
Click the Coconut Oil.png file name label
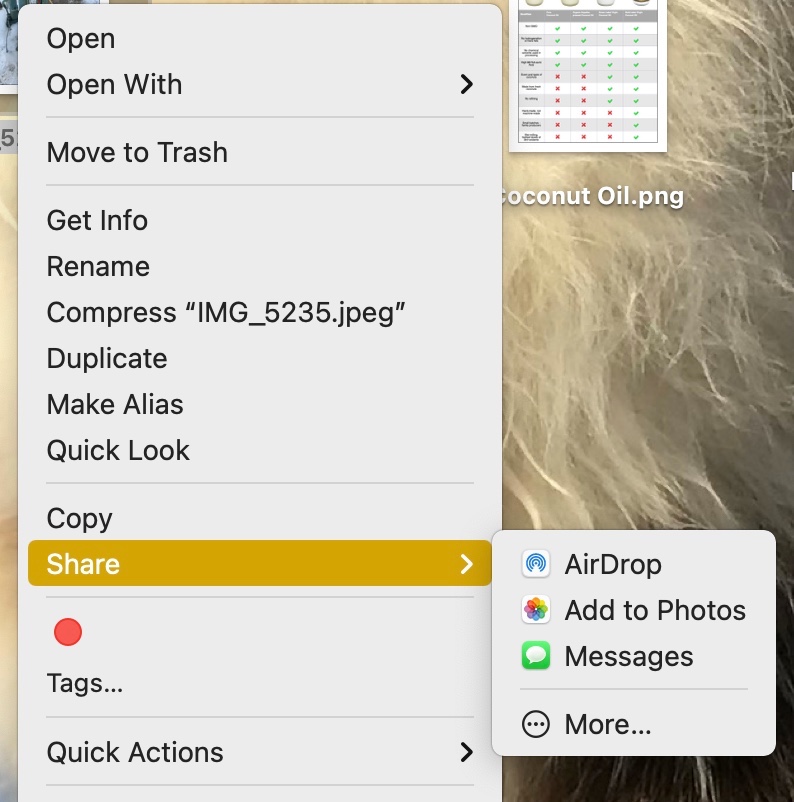click(590, 196)
